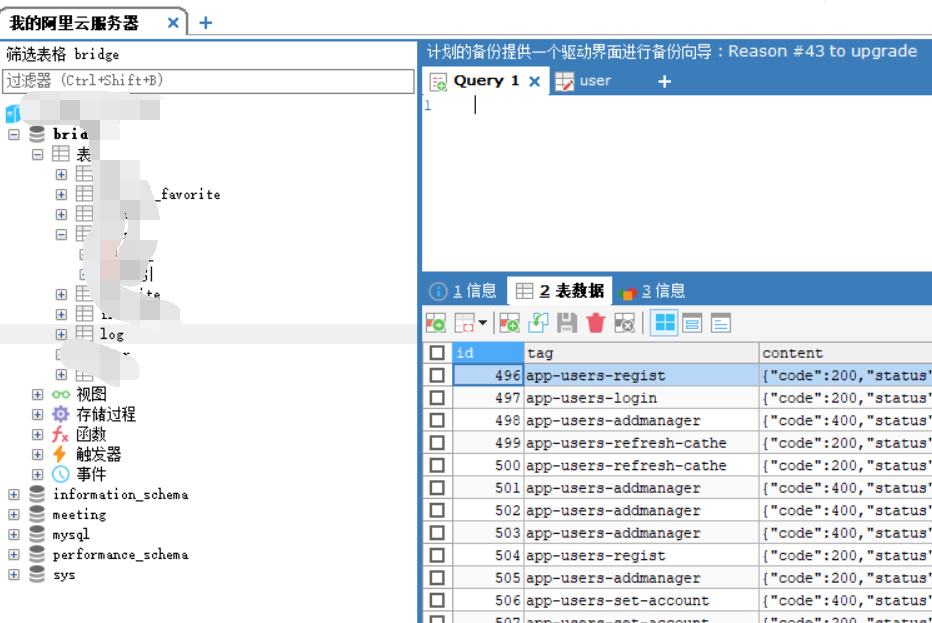Viewport: 932px width, 623px height.
Task: Check the row 497 checkbox
Action: (x=437, y=398)
